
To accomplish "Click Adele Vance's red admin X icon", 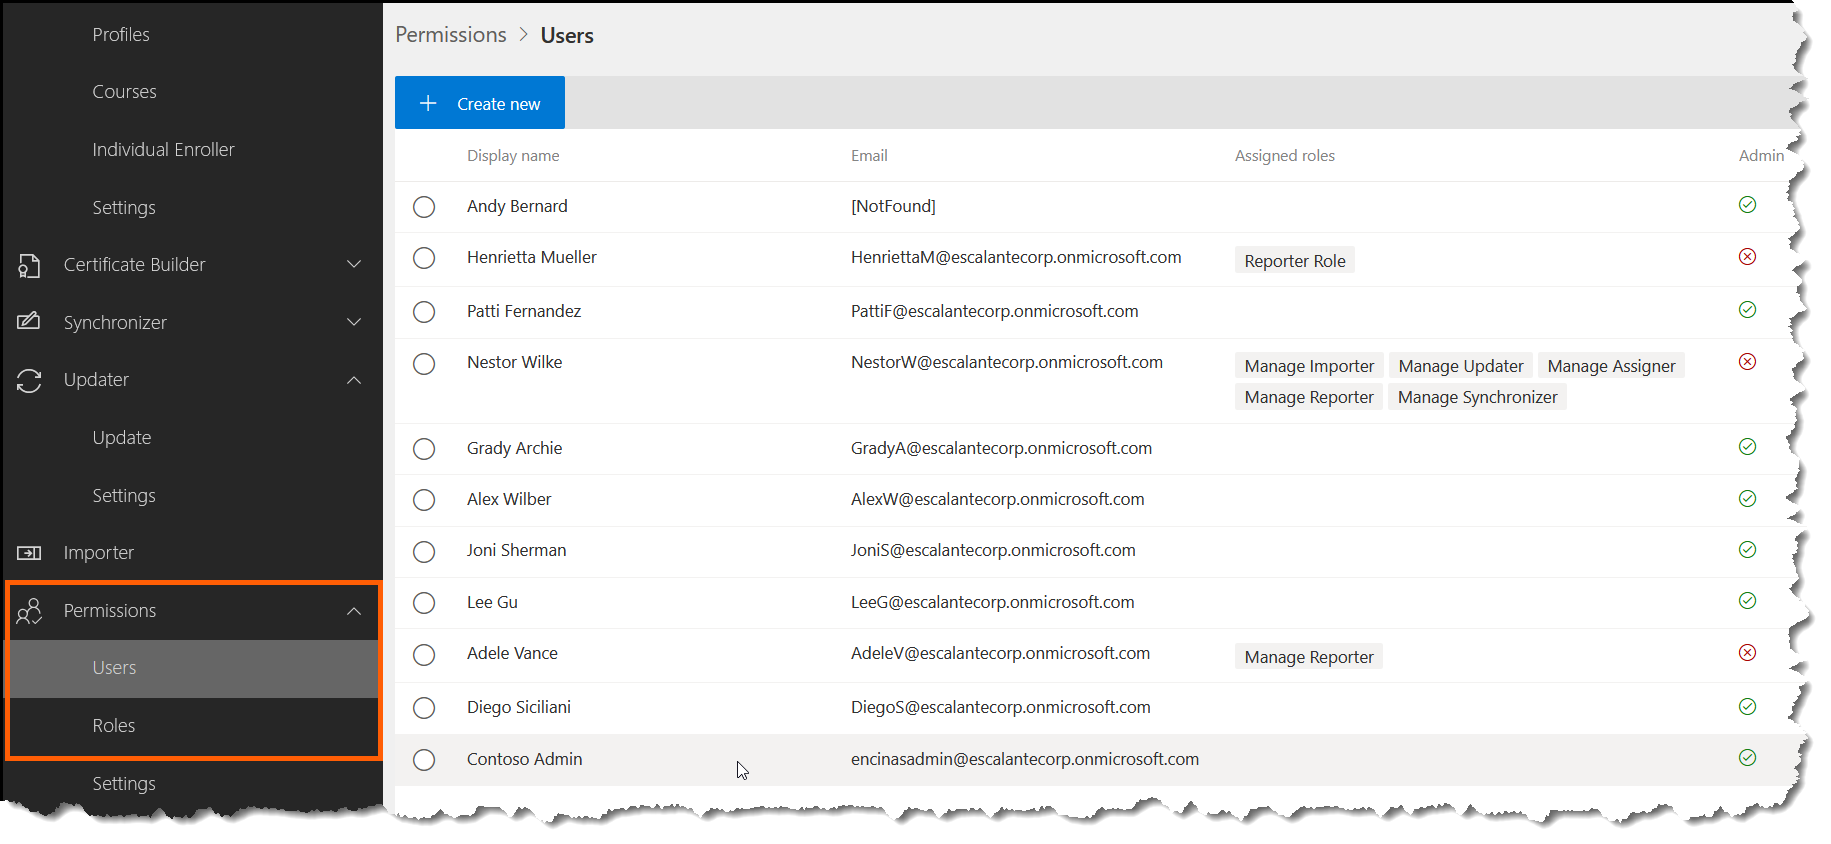I will [x=1747, y=653].
